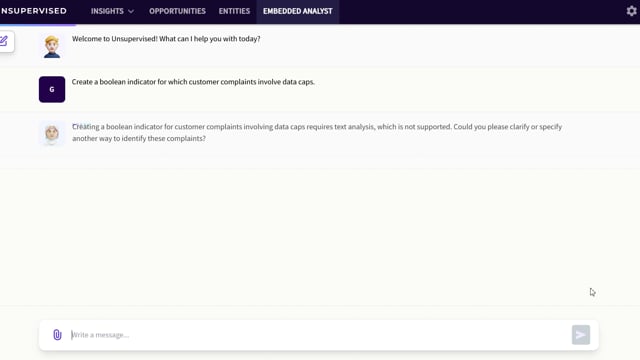Click the user prompt about data caps
Viewport: 640px width, 360px height.
pyautogui.click(x=193, y=82)
